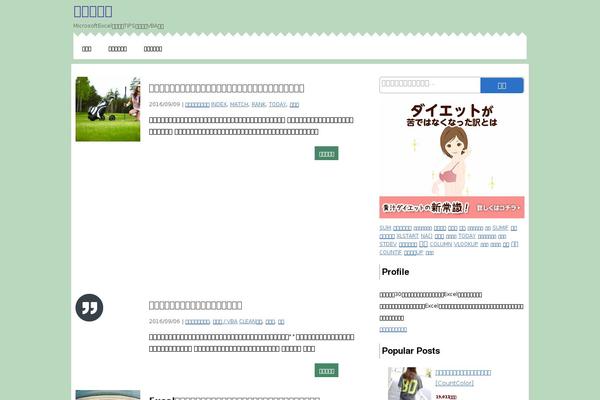Open the link under the Profile description

393,330
